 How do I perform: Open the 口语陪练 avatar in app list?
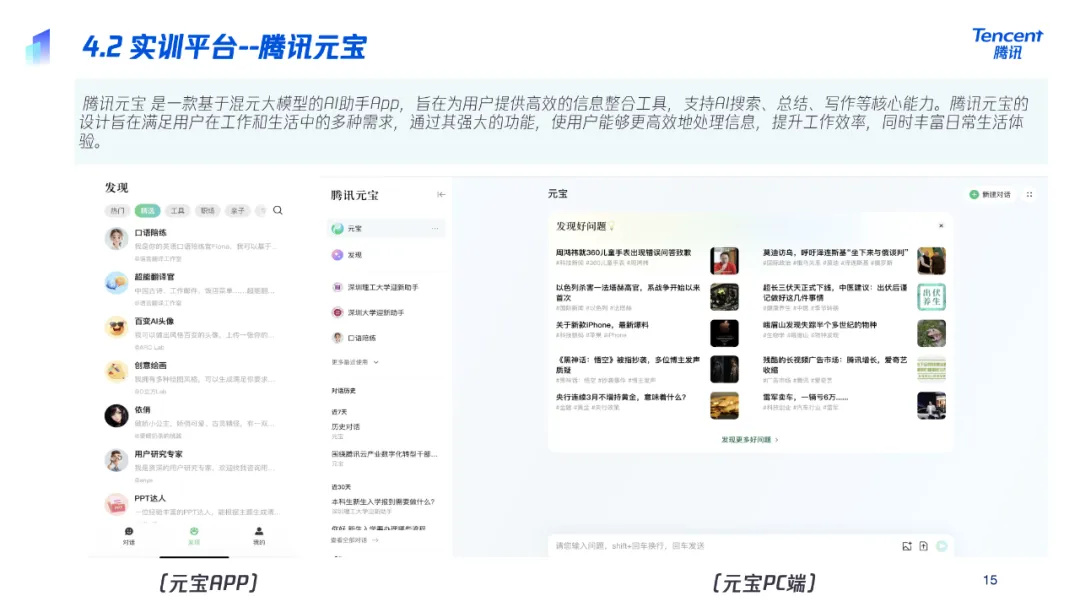pos(116,239)
